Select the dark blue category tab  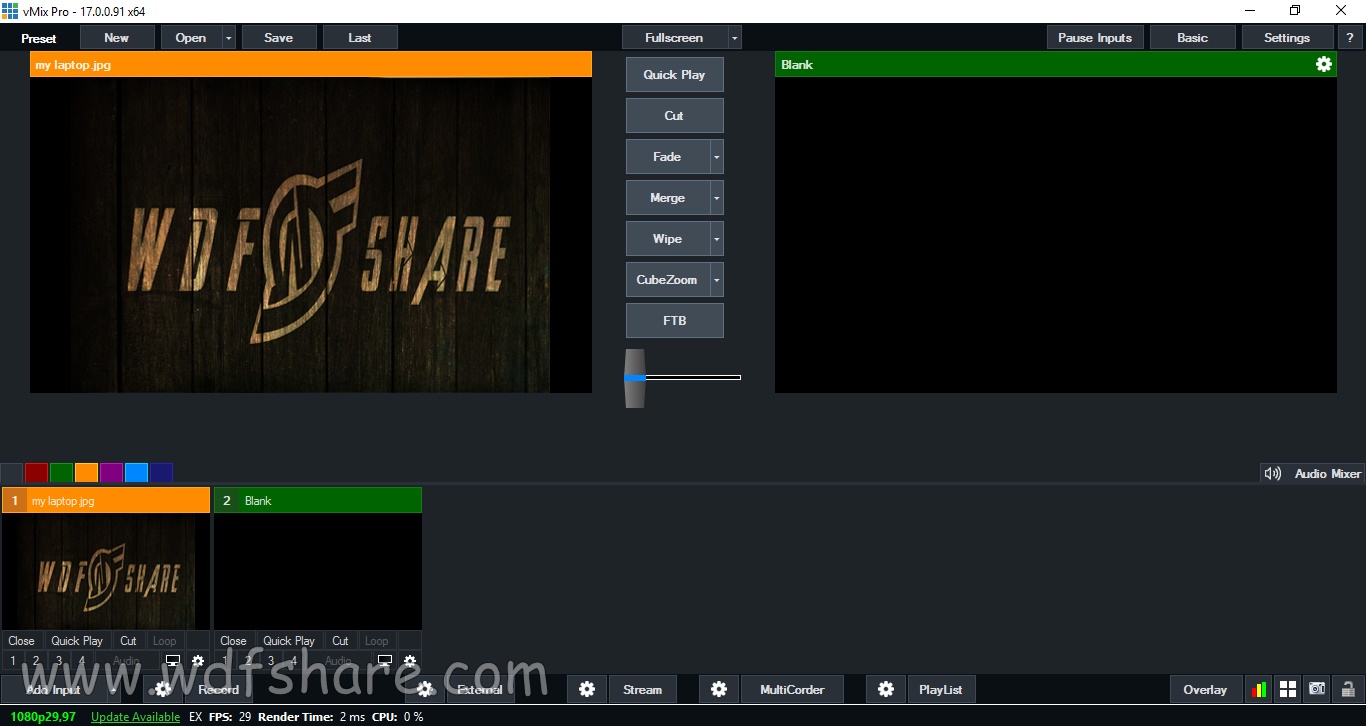click(x=161, y=473)
